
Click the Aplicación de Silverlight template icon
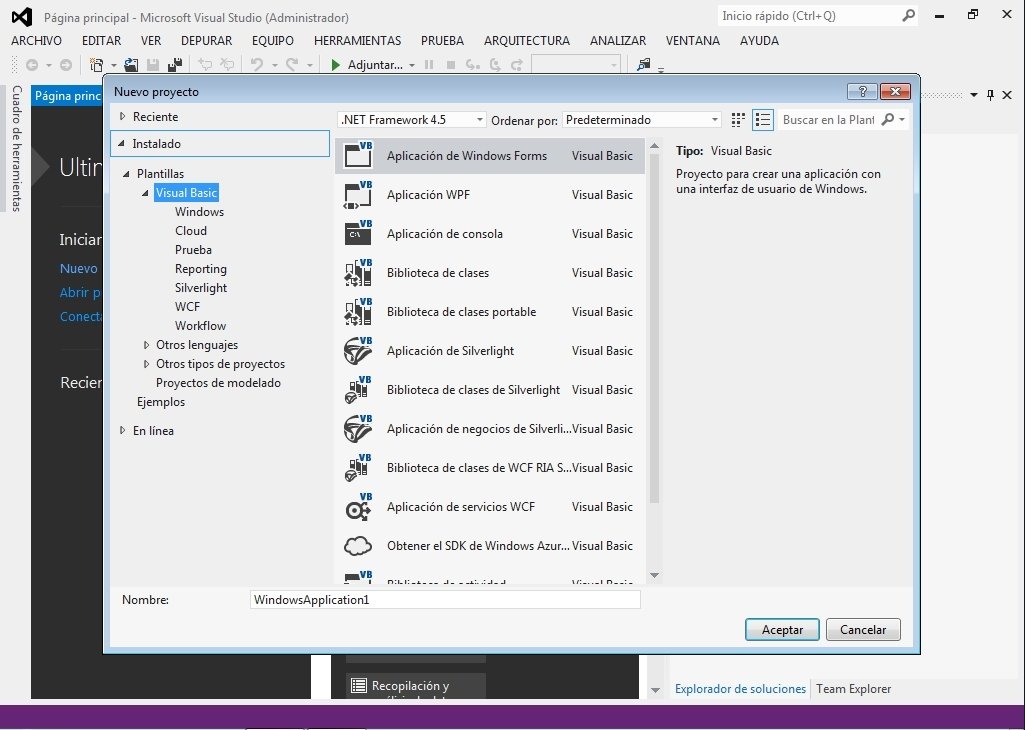tap(358, 351)
